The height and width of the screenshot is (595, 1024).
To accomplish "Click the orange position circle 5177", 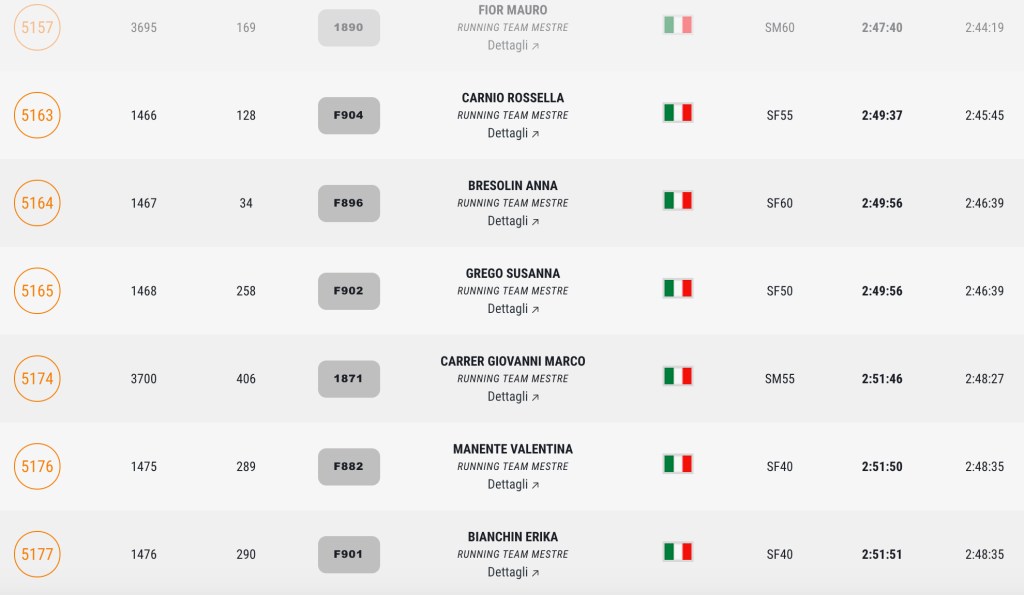I will click(38, 554).
